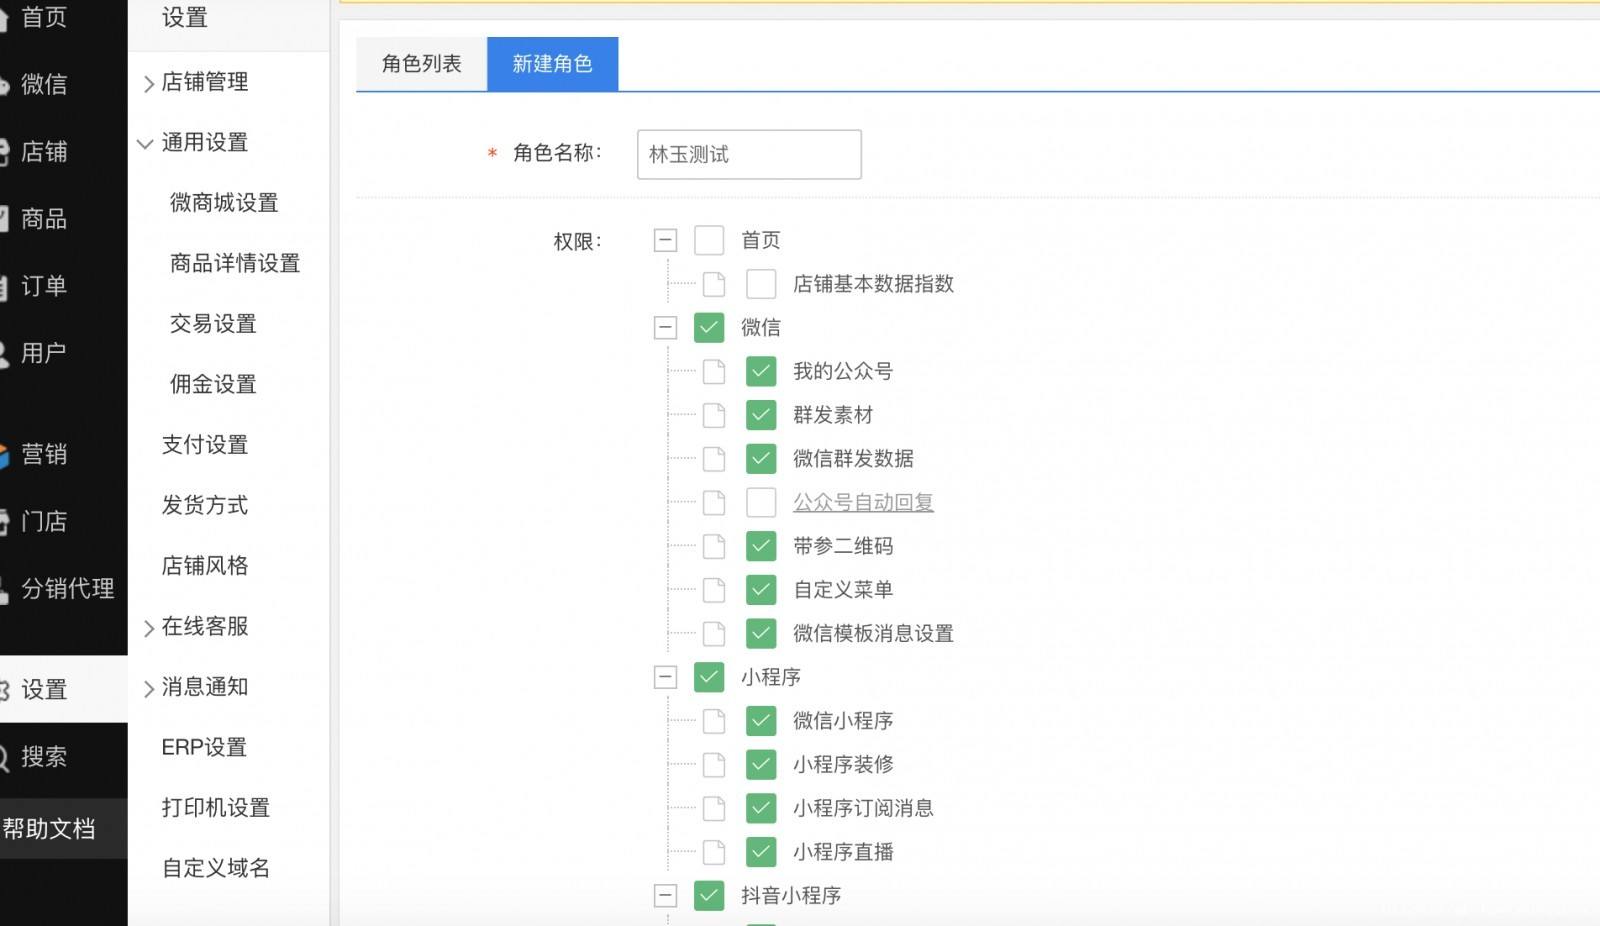Click the document icon beside 自定义菜单
1600x926 pixels.
pyautogui.click(x=714, y=590)
